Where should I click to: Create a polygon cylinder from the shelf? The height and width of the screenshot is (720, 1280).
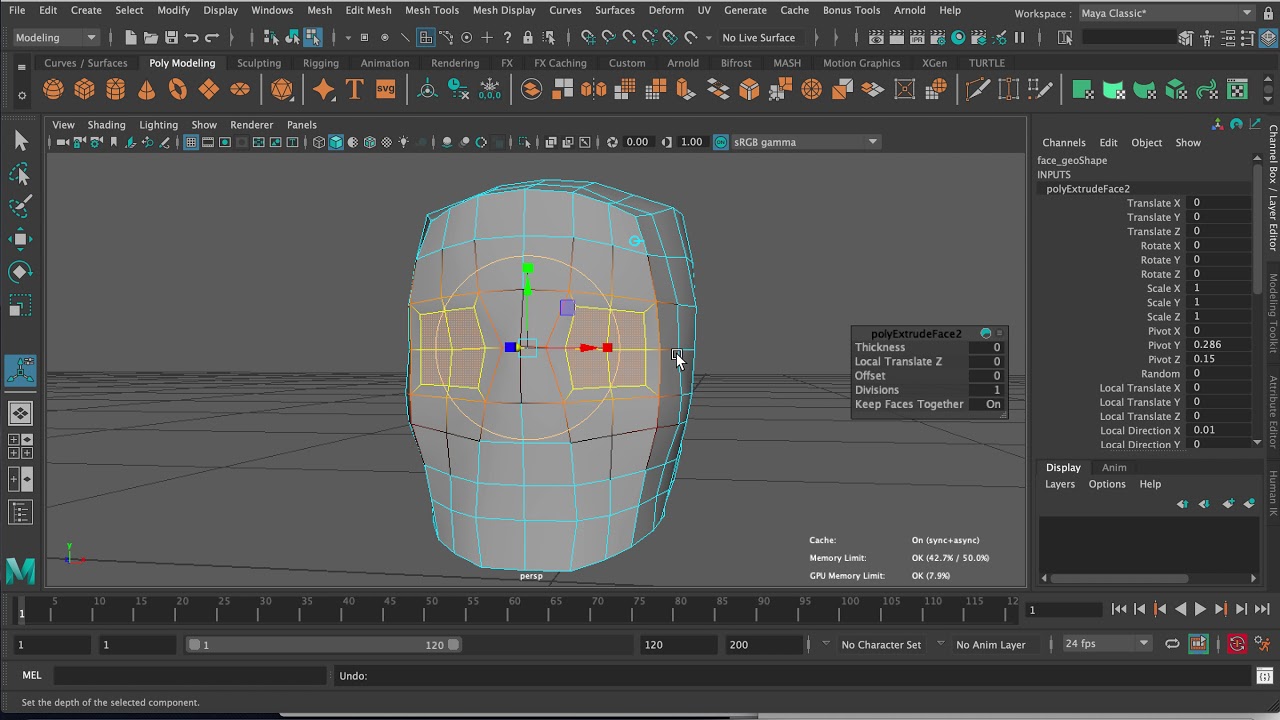pos(115,90)
